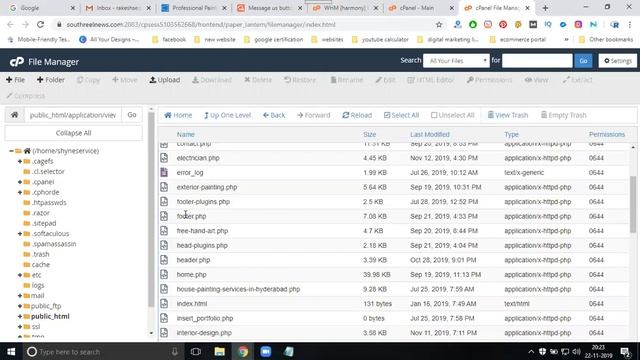Expand the .cphorde folder node
This screenshot has width=640, height=360.
coord(20,192)
